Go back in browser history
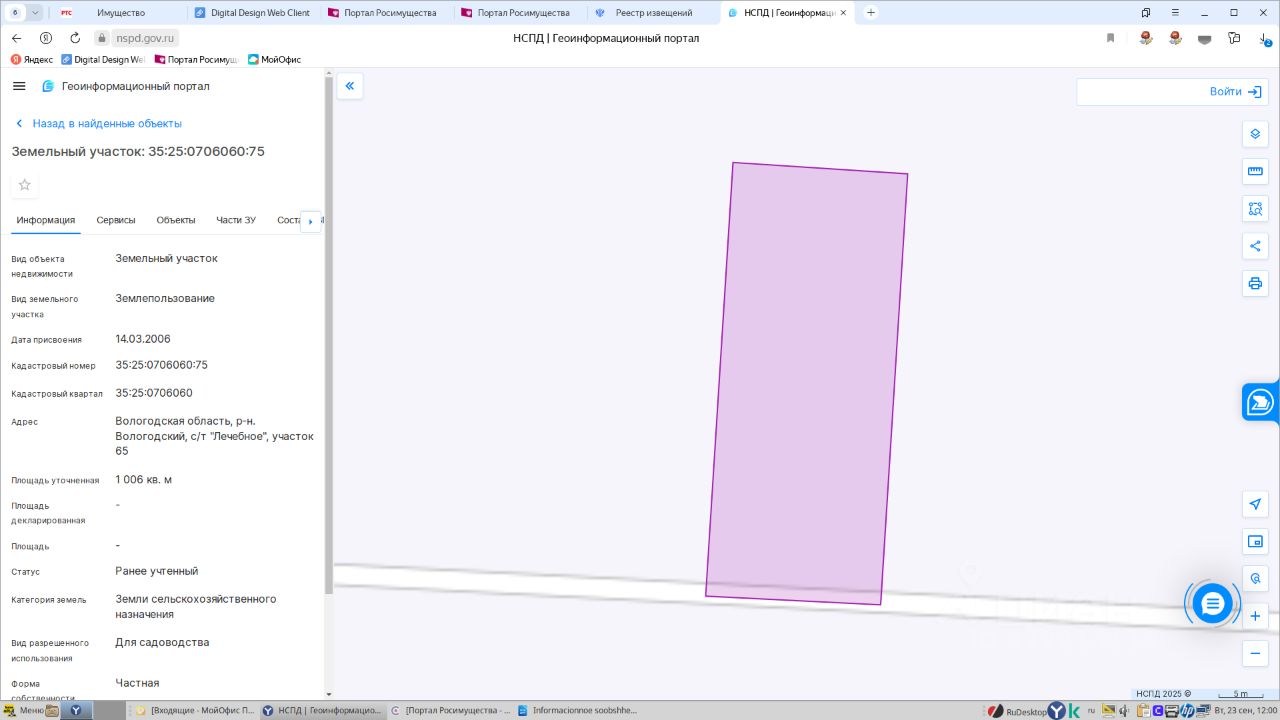 (16, 38)
